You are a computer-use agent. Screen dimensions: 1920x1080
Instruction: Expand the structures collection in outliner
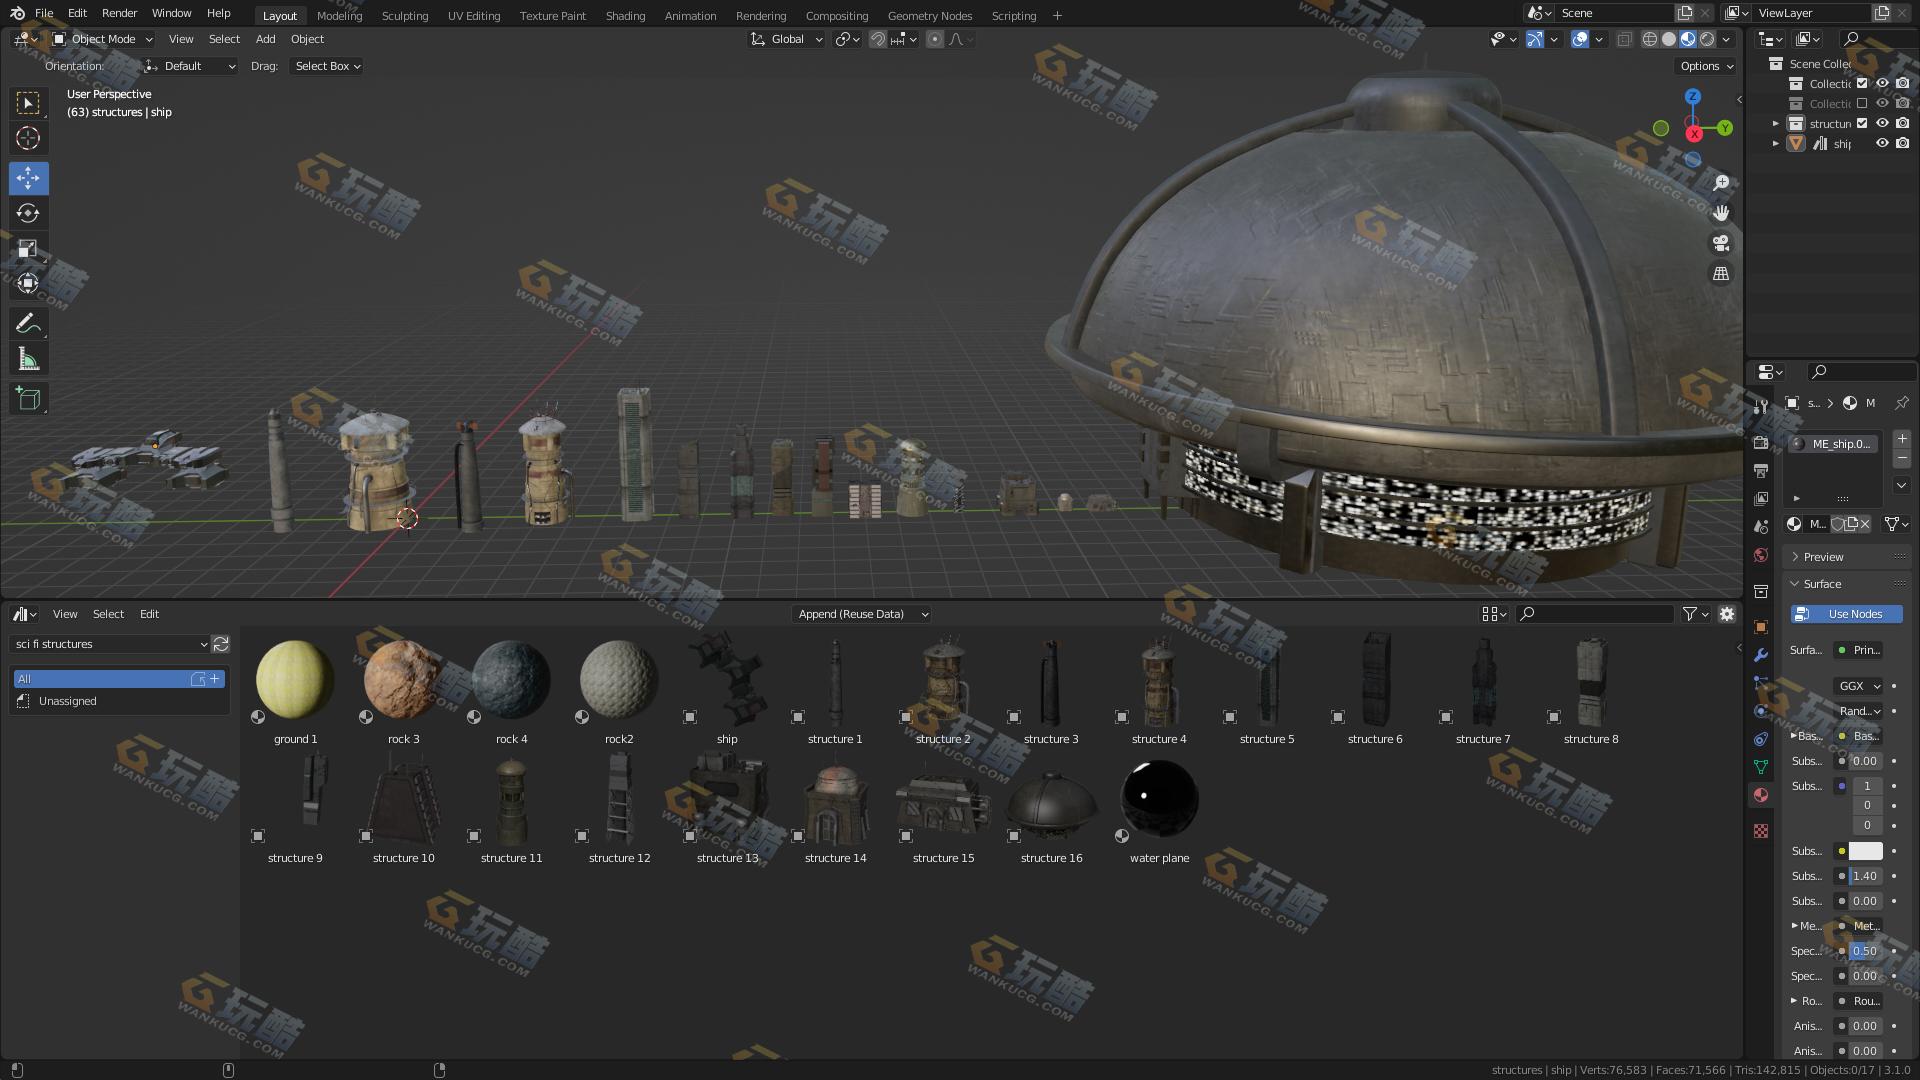pos(1776,123)
